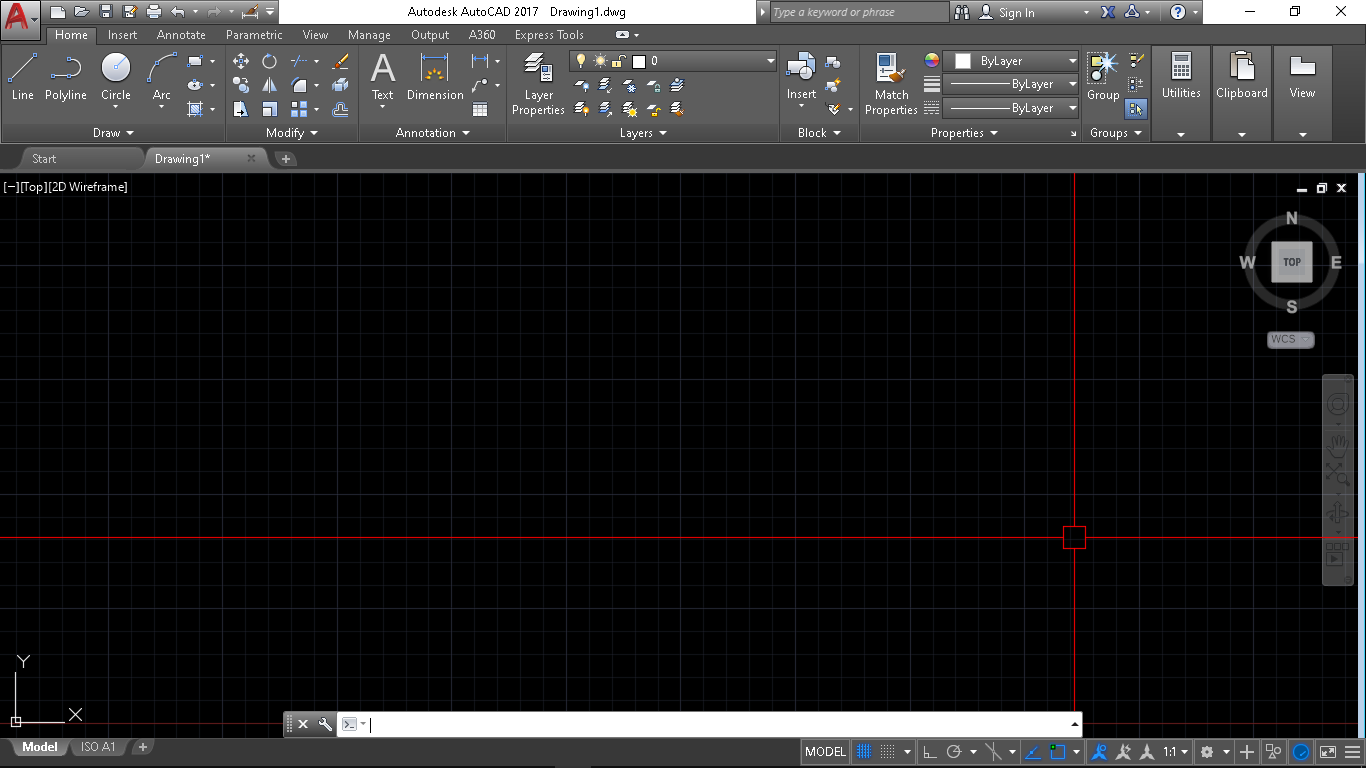Open annotation scale 1:1 dropdown

(1175, 752)
